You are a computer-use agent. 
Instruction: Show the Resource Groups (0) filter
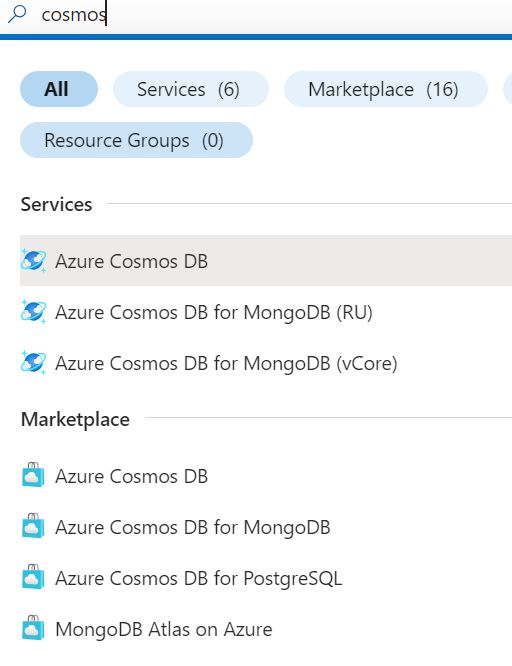point(136,140)
